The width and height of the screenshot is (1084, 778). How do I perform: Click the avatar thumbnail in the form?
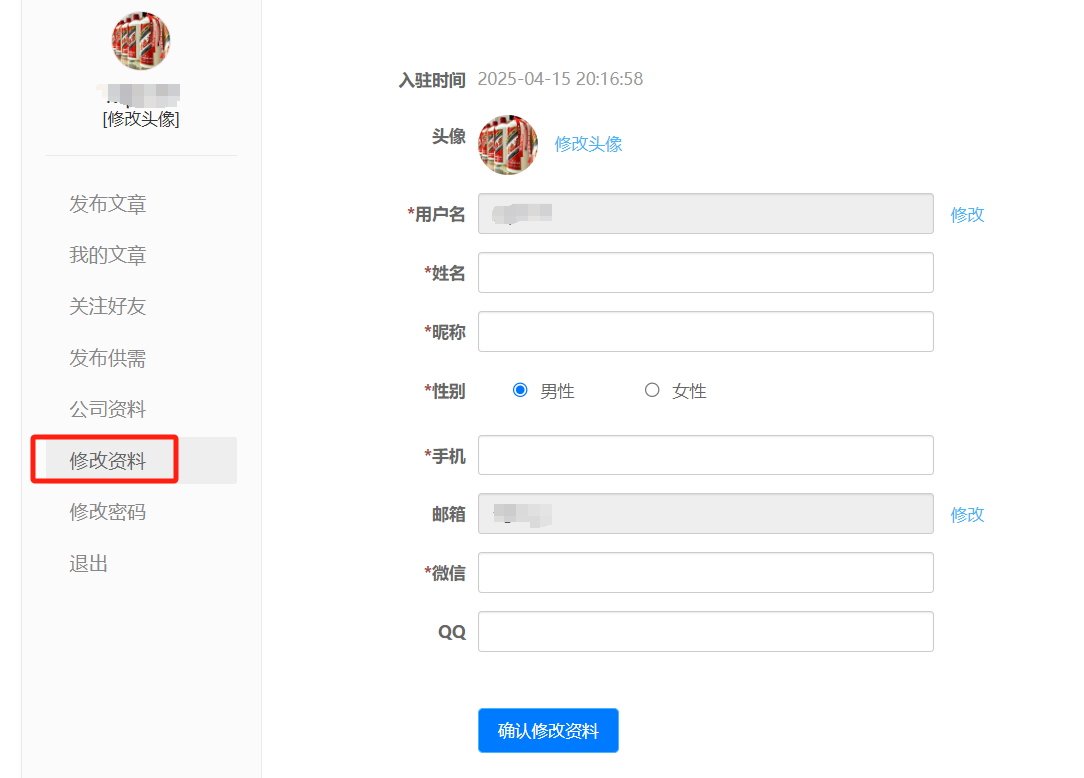pyautogui.click(x=508, y=144)
